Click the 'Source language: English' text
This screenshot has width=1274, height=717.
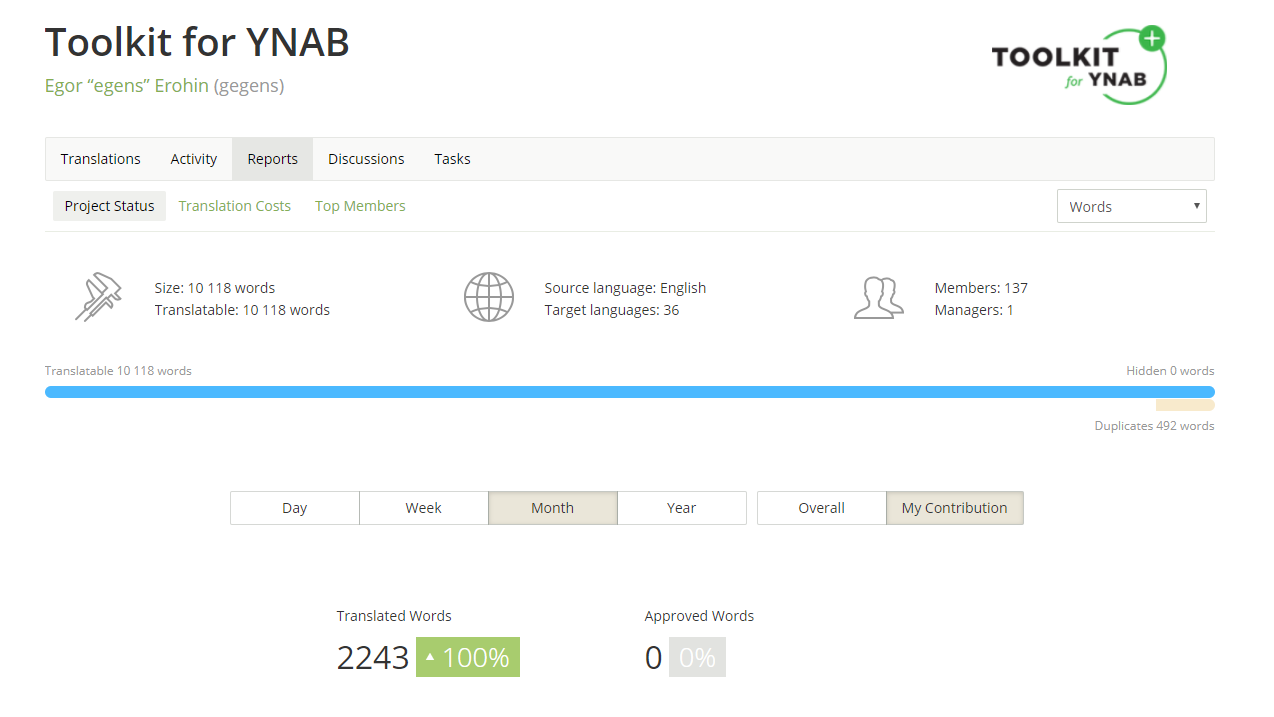pos(625,288)
